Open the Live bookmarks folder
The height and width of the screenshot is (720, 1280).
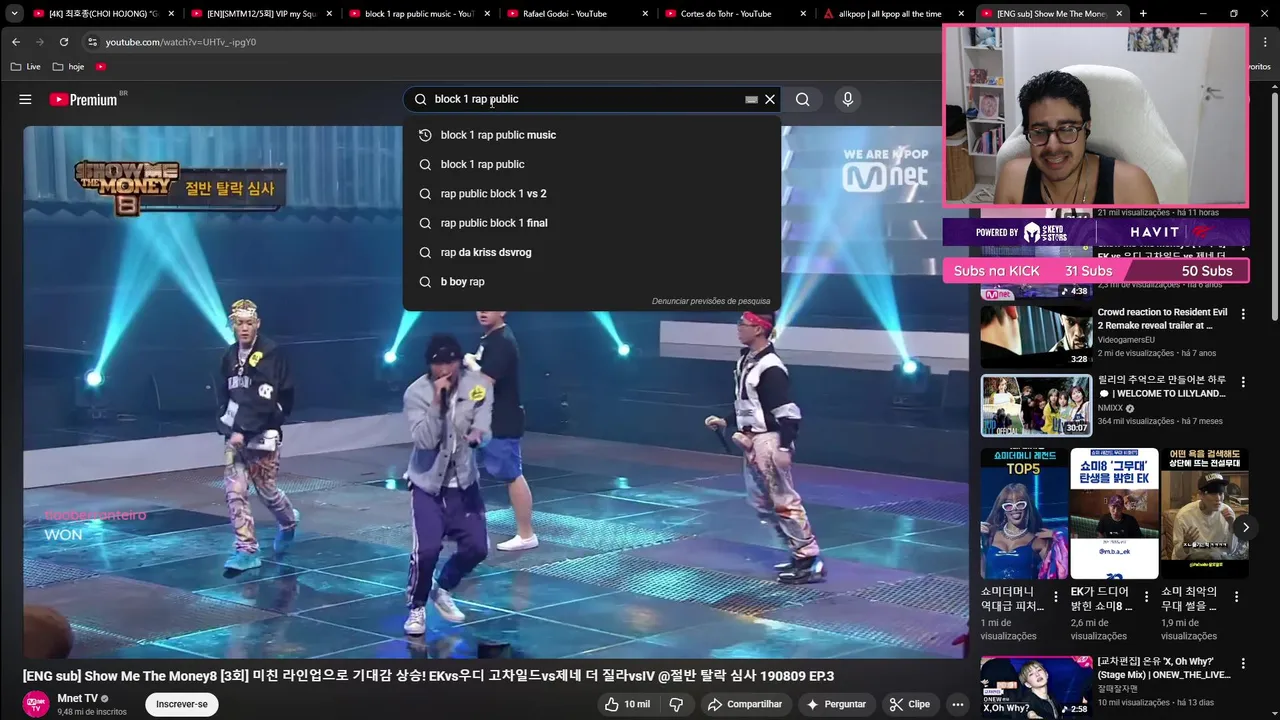[26, 67]
